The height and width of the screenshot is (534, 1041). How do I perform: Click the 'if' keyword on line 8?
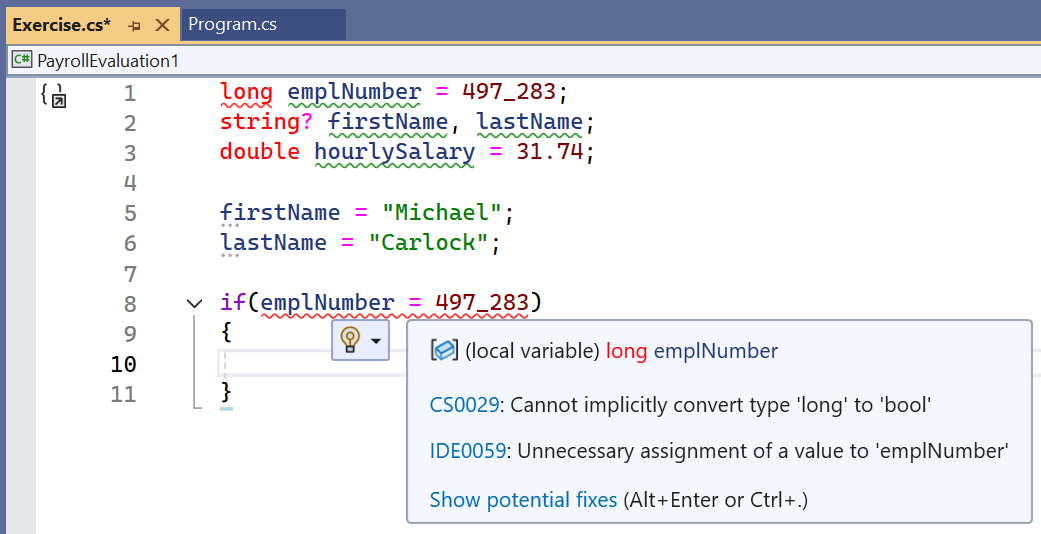233,304
